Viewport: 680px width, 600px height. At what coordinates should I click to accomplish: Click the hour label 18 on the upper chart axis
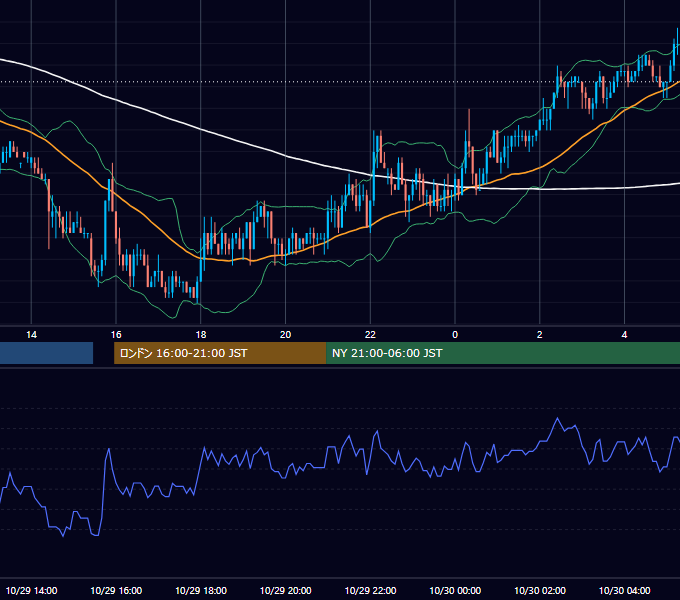coord(201,335)
